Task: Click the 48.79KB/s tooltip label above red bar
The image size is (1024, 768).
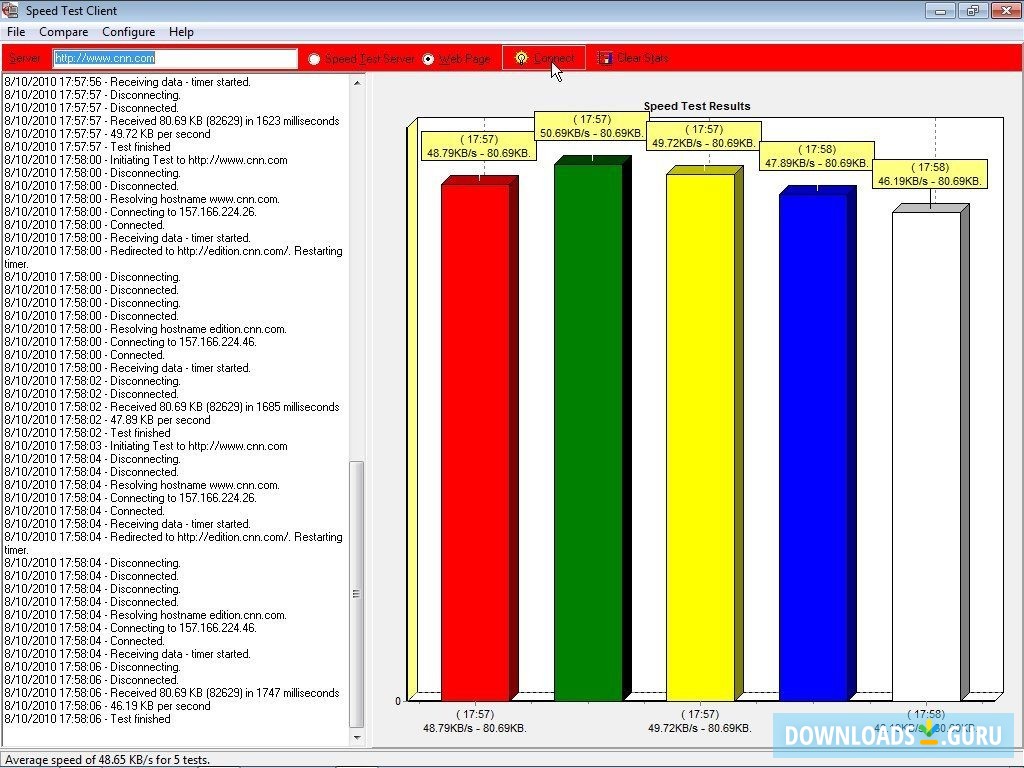Action: 479,146
